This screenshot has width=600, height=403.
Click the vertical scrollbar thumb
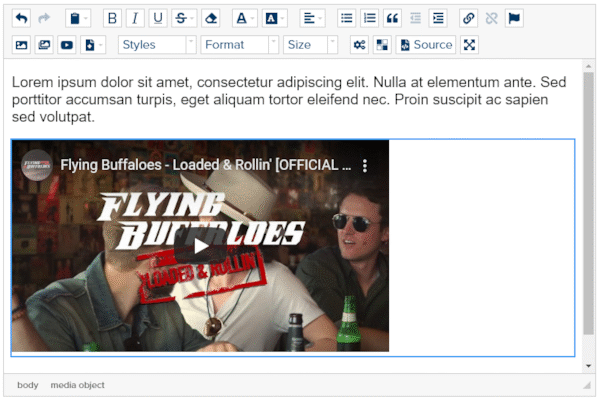point(589,203)
